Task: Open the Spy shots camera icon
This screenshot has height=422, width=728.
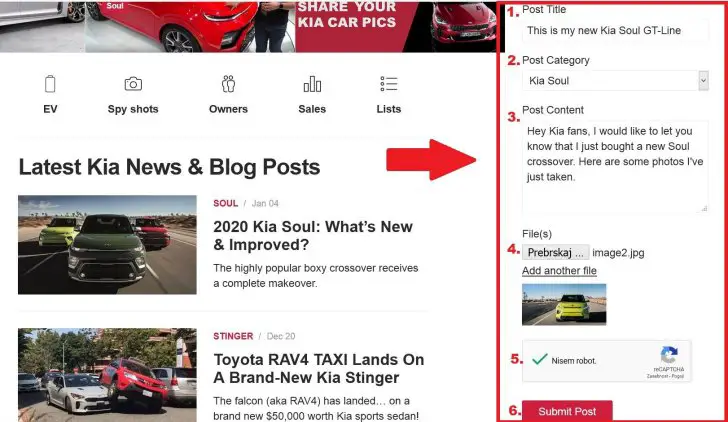Action: coord(133,84)
